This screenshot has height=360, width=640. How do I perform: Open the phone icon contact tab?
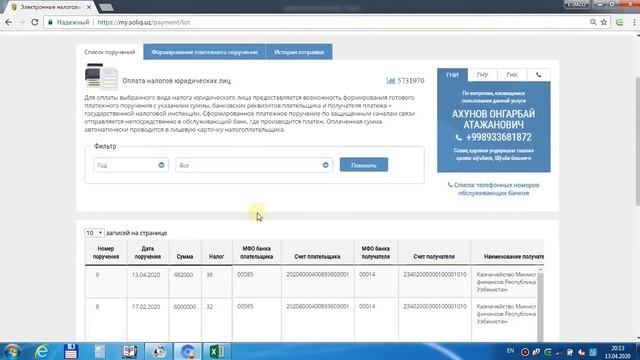click(x=539, y=75)
